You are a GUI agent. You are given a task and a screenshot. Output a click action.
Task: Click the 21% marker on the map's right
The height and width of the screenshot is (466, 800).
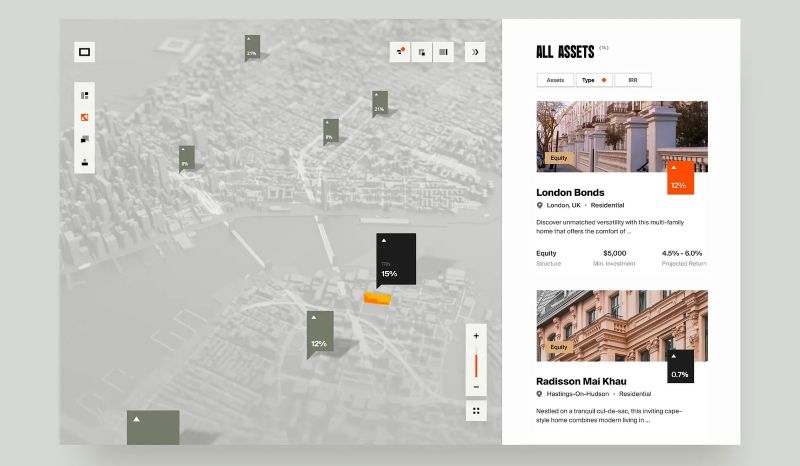(x=380, y=103)
